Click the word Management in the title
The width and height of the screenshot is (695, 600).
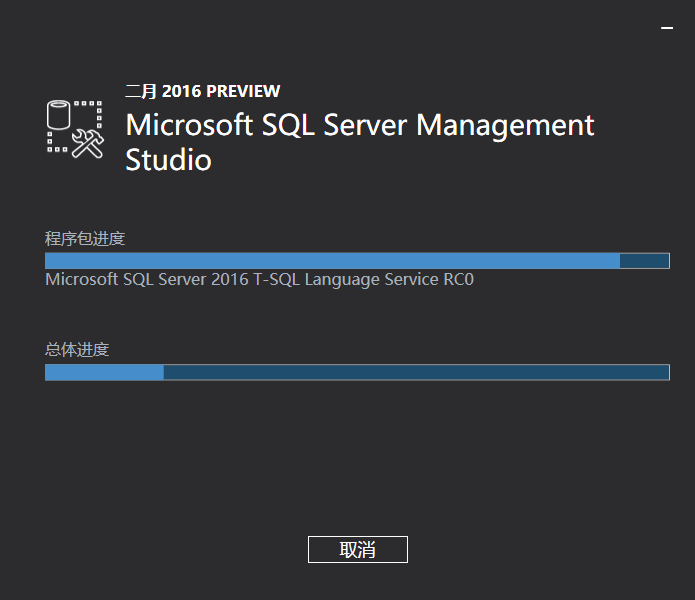coord(505,126)
